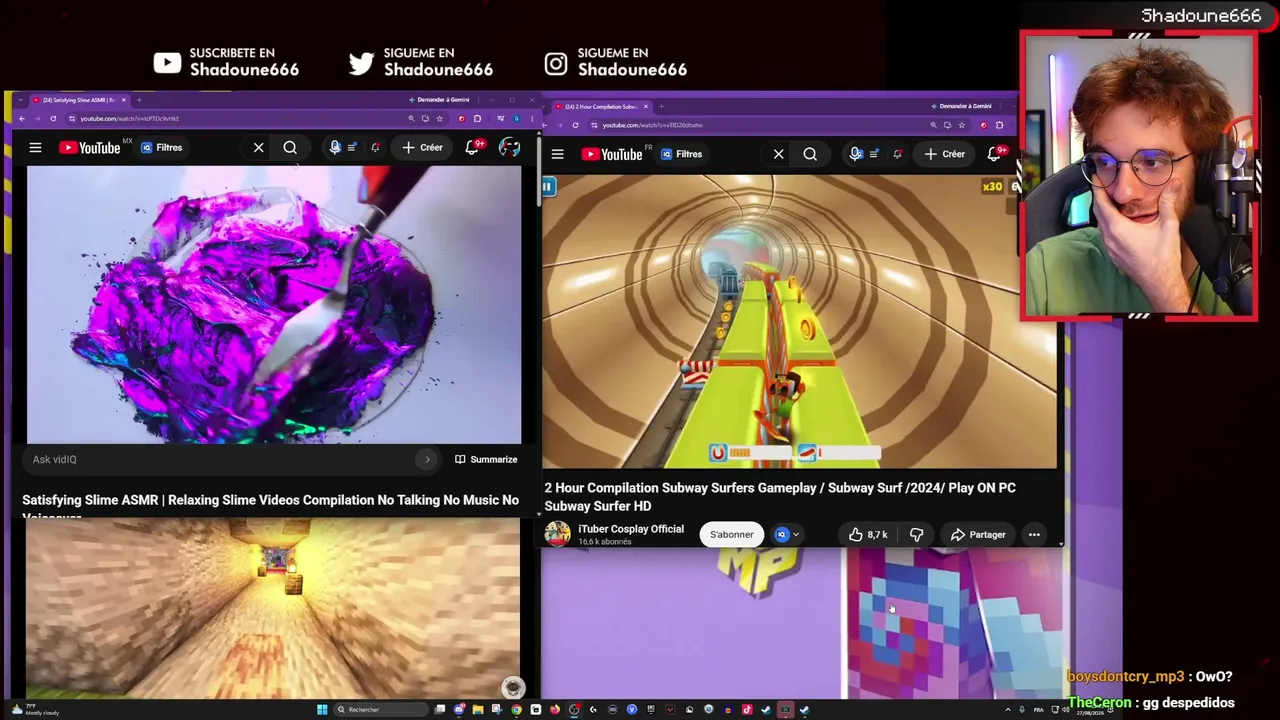Image resolution: width=1280 pixels, height=720 pixels.
Task: Open the more actions menu beside Partager
Action: [x=1034, y=535]
